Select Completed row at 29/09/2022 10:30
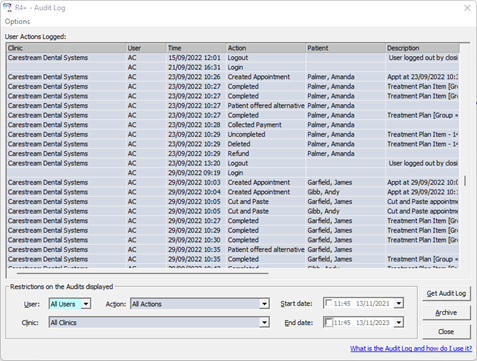This screenshot has height=361, width=477. 233,240
